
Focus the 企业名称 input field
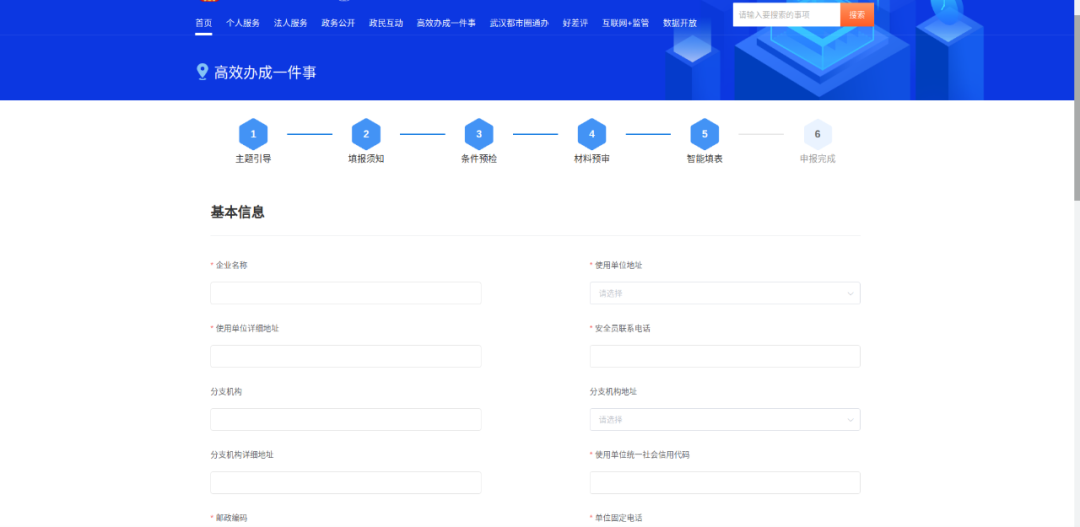pos(346,293)
